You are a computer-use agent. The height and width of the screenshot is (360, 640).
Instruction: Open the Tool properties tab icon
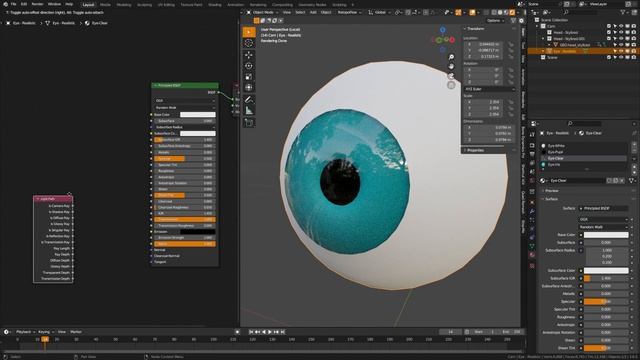(x=532, y=134)
